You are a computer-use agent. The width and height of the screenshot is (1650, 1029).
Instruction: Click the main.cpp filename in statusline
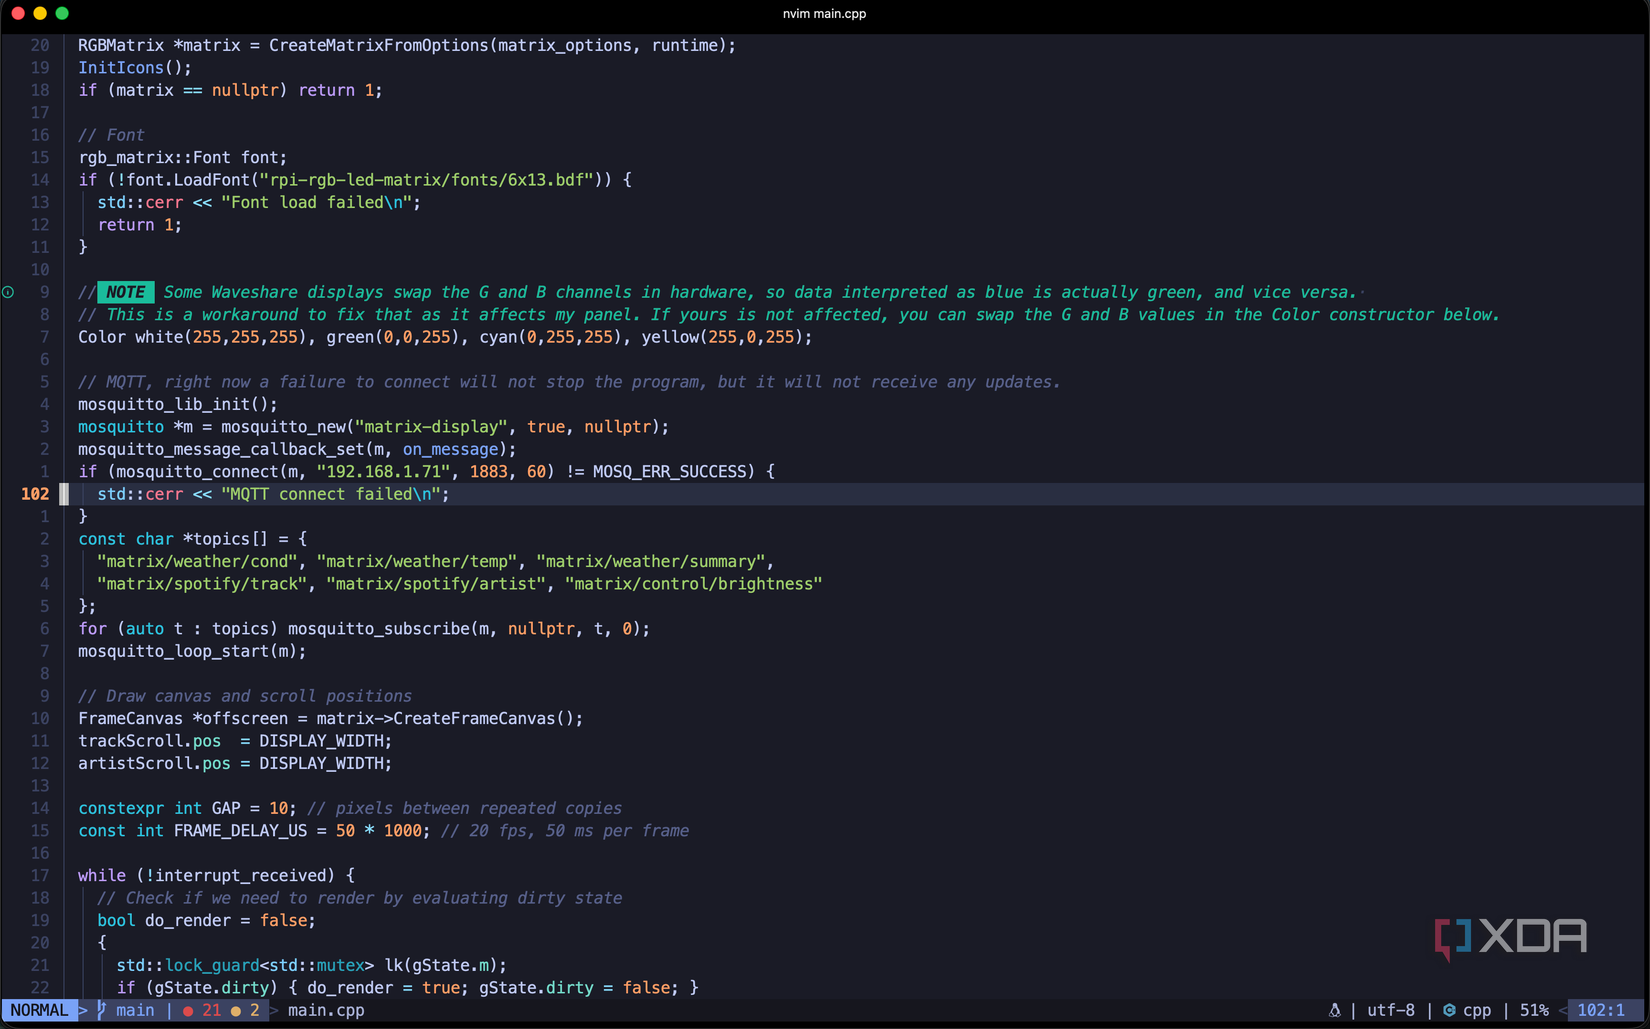point(326,1010)
